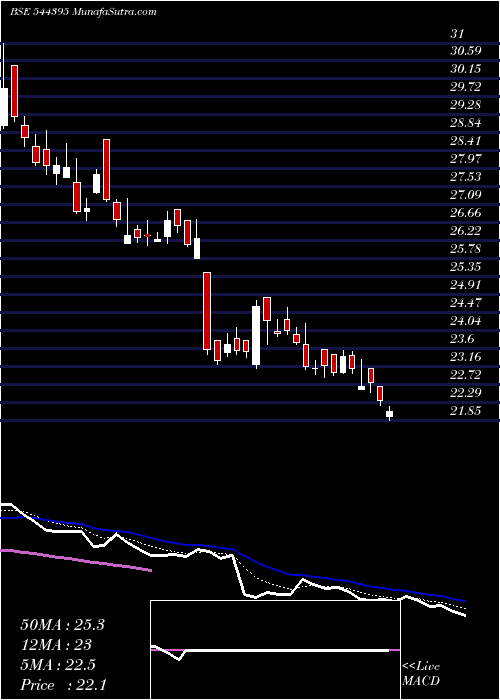Click the 28.84 price level label
Image resolution: width=500 pixels, height=700 pixels.
click(x=466, y=123)
